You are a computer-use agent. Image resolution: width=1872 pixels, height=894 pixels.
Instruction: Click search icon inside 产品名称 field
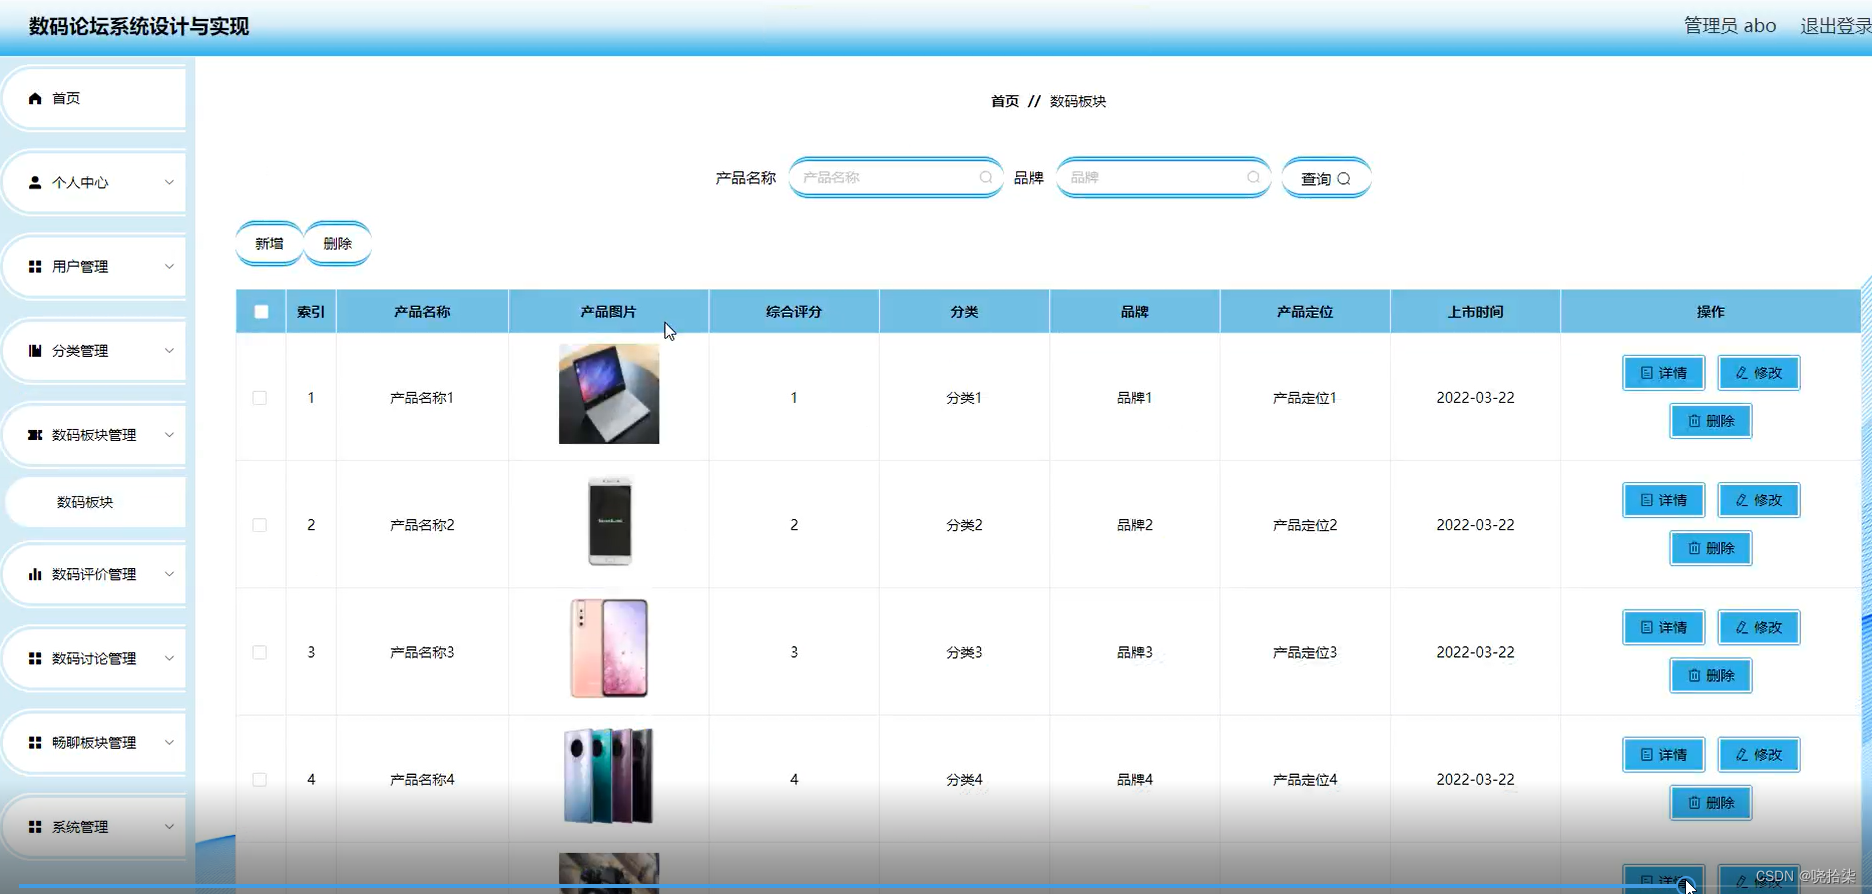[986, 177]
